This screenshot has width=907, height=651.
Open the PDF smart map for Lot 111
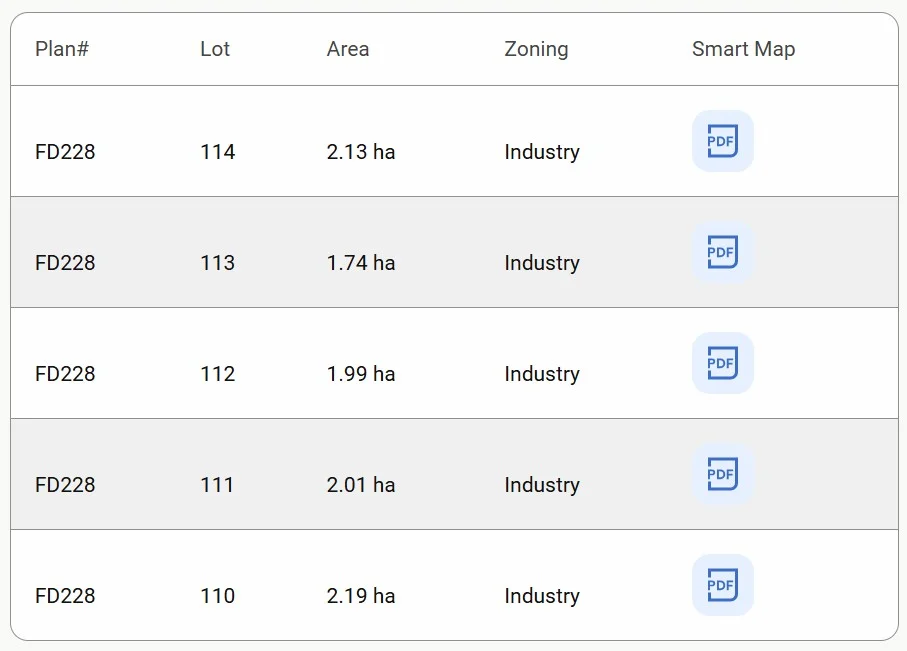click(722, 474)
